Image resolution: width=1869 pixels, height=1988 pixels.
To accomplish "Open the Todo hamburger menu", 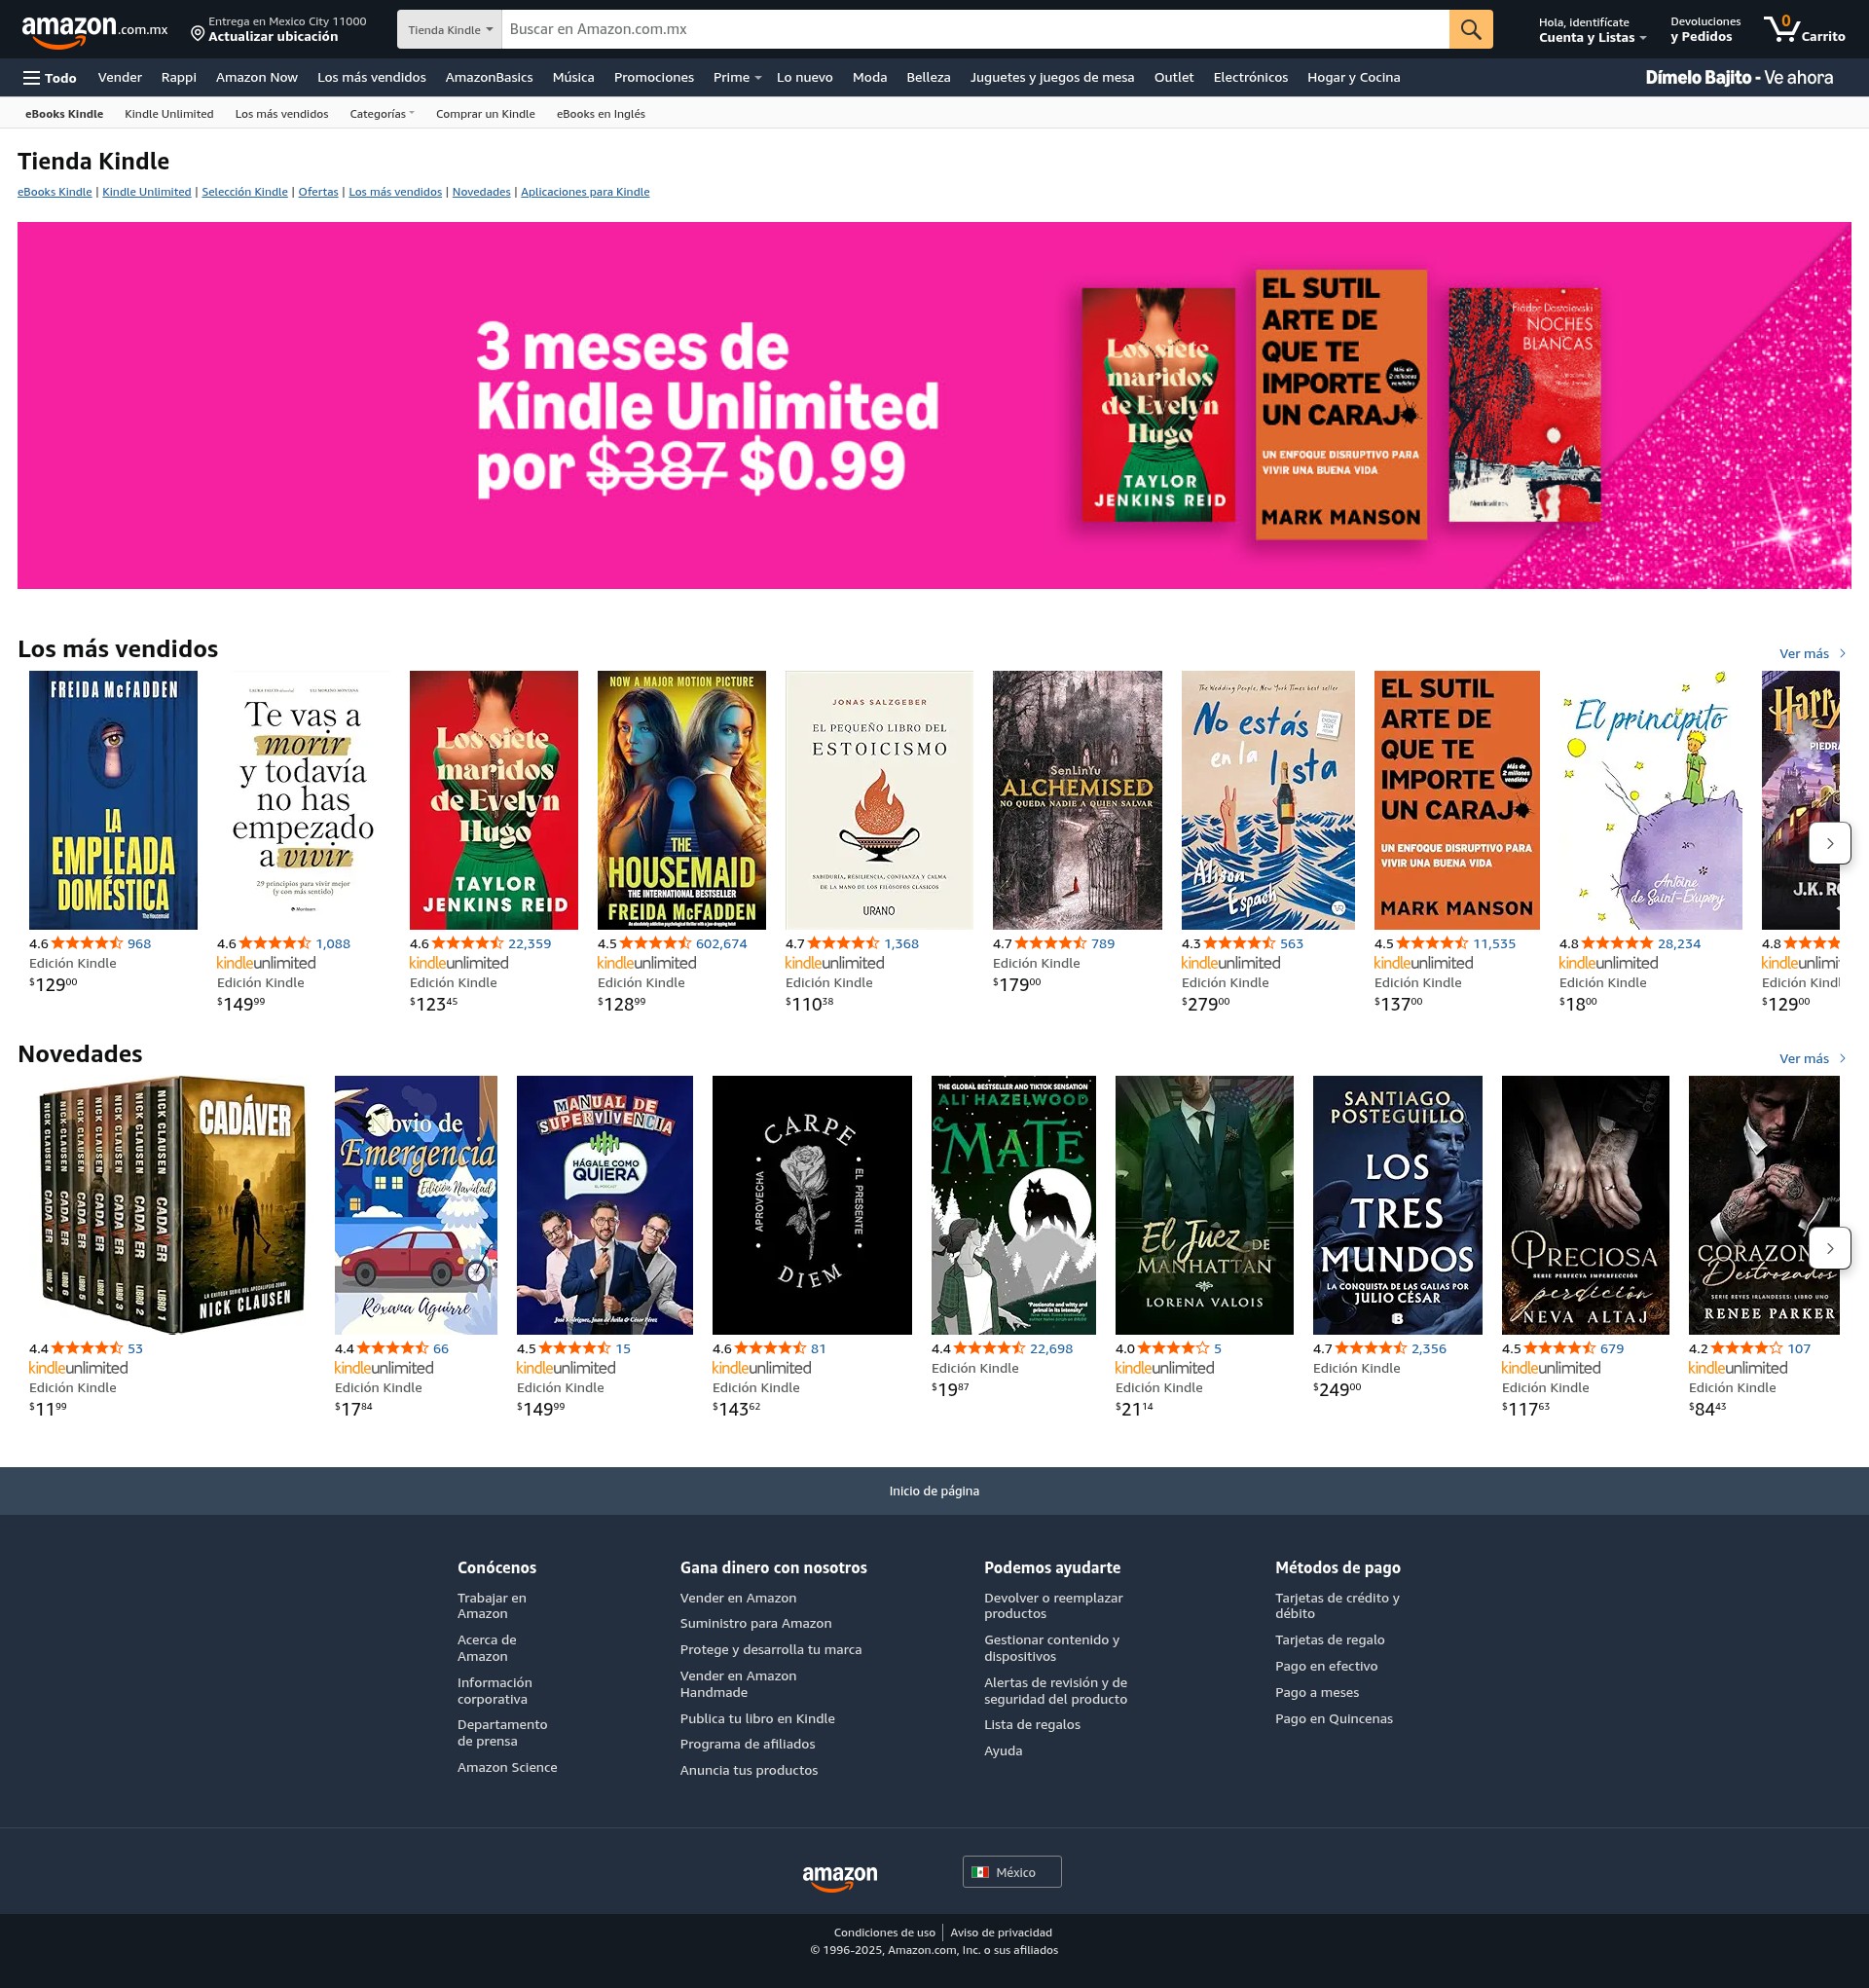I will pos(50,78).
